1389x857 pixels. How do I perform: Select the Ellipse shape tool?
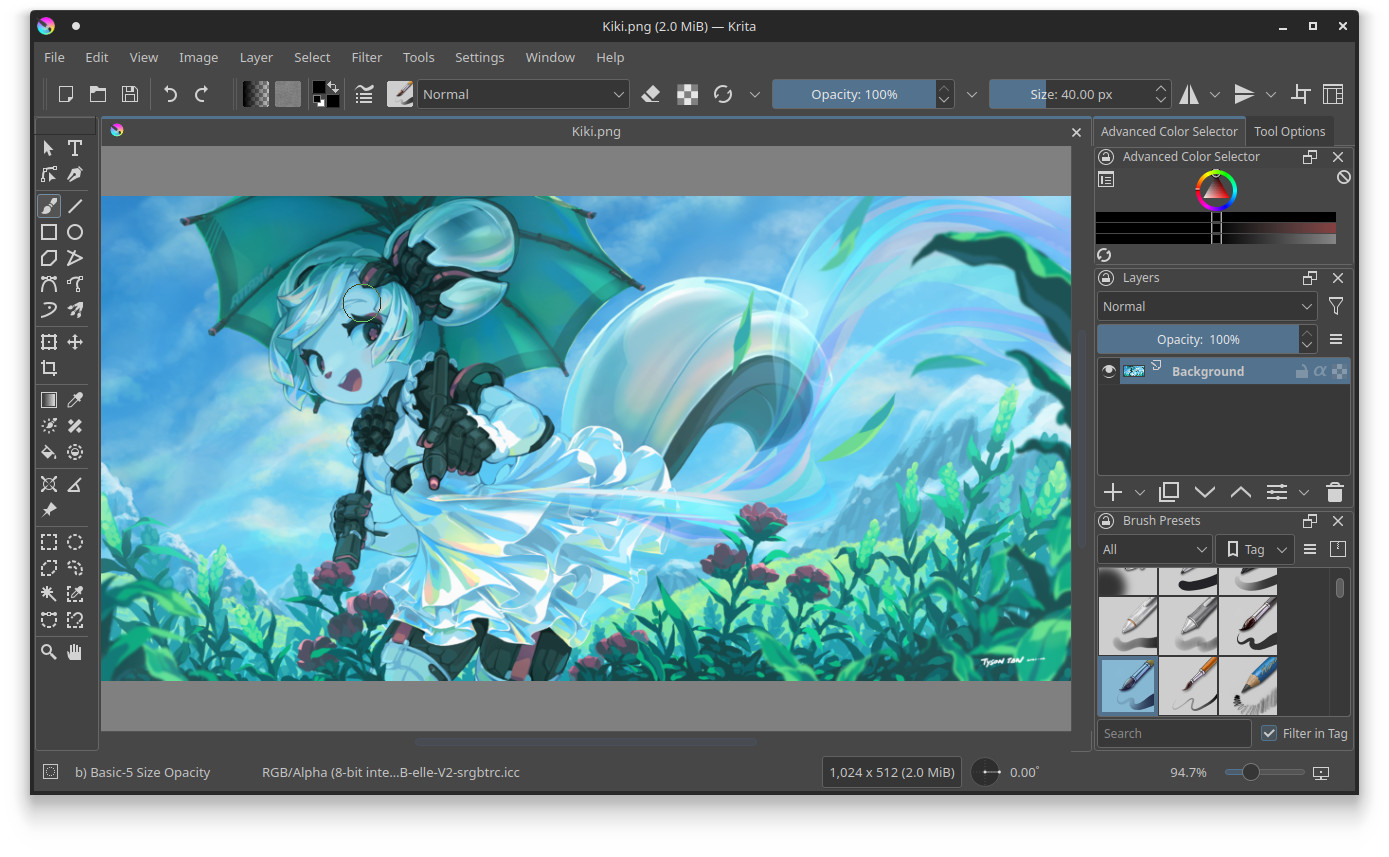[75, 232]
